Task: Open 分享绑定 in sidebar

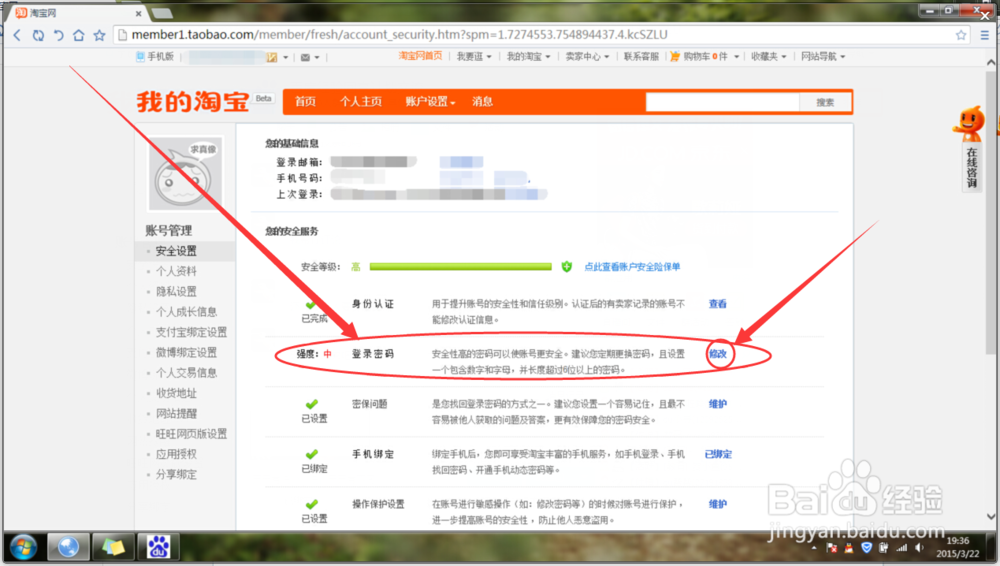Action: [x=176, y=475]
